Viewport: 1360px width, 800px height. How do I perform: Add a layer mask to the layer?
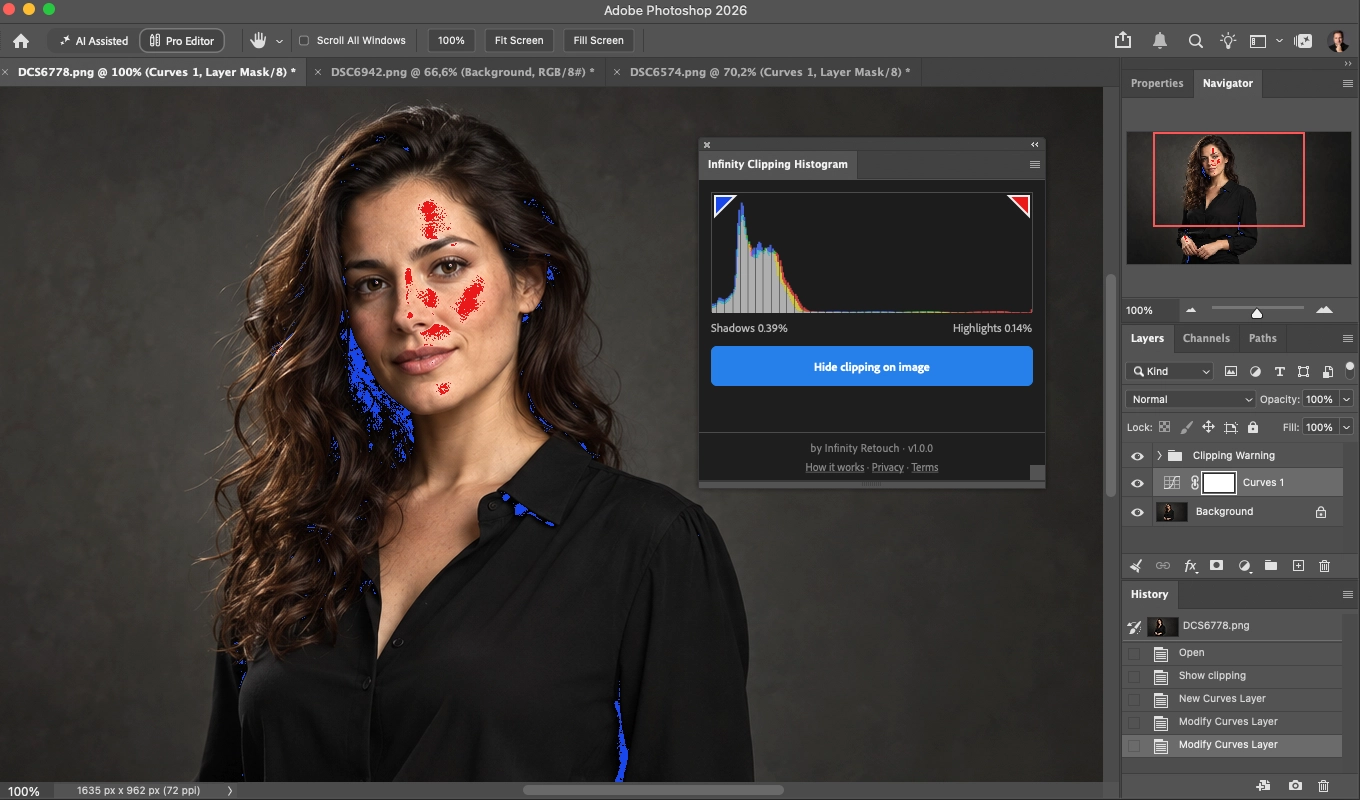pyautogui.click(x=1217, y=566)
